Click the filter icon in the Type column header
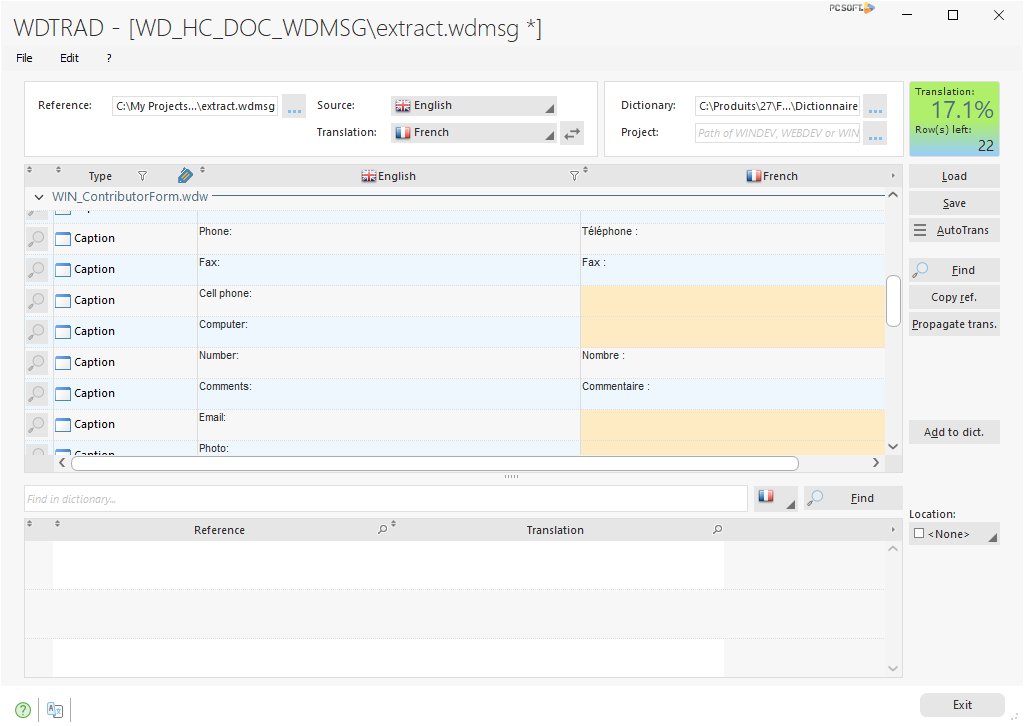The height and width of the screenshot is (726, 1024). (142, 176)
